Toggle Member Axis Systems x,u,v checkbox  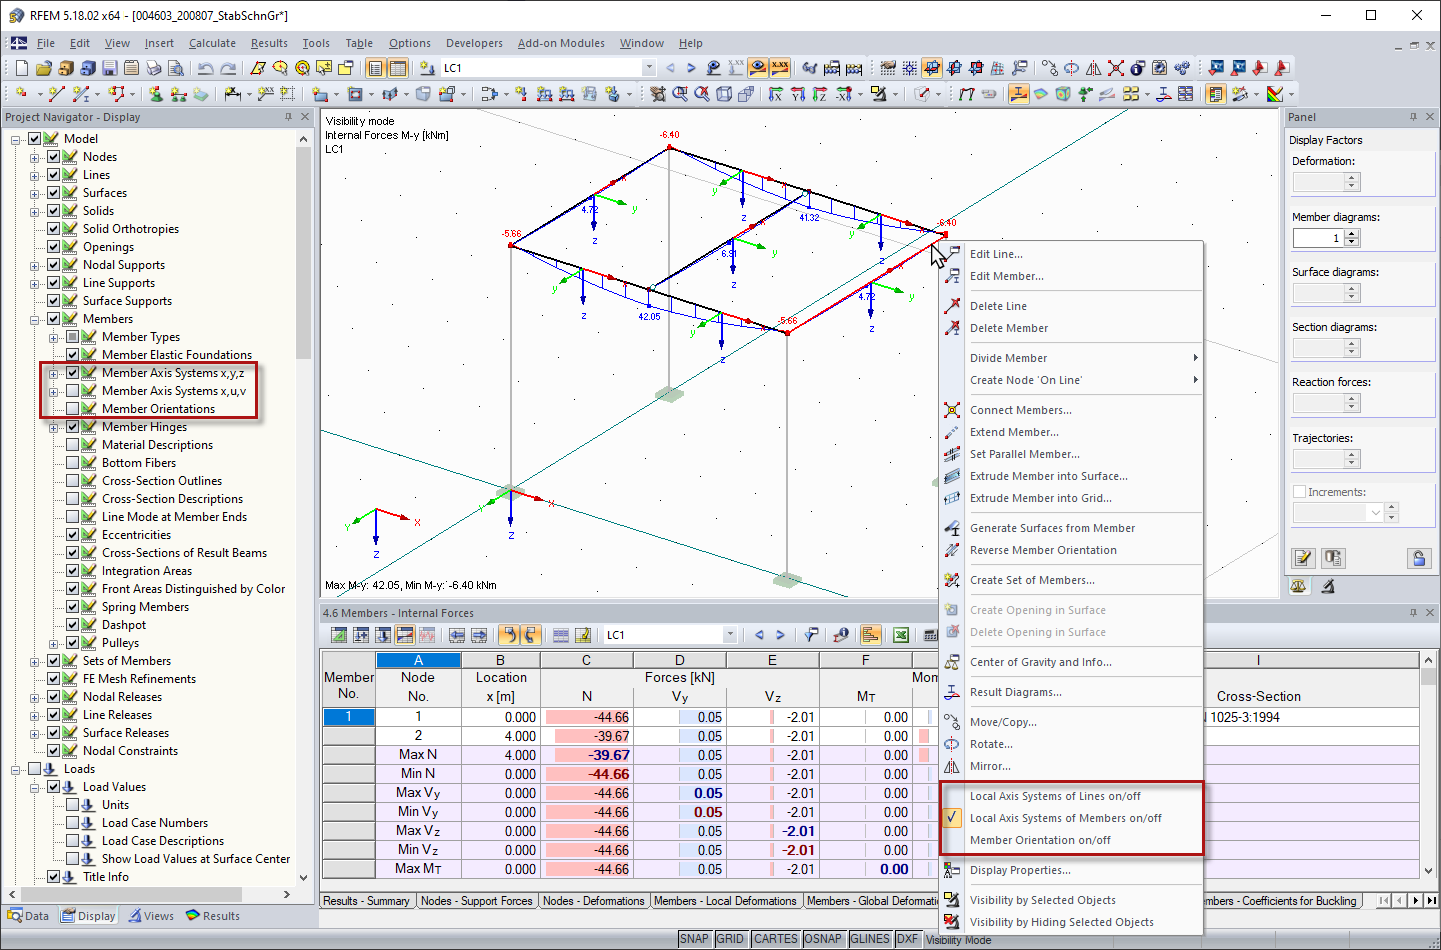(72, 391)
